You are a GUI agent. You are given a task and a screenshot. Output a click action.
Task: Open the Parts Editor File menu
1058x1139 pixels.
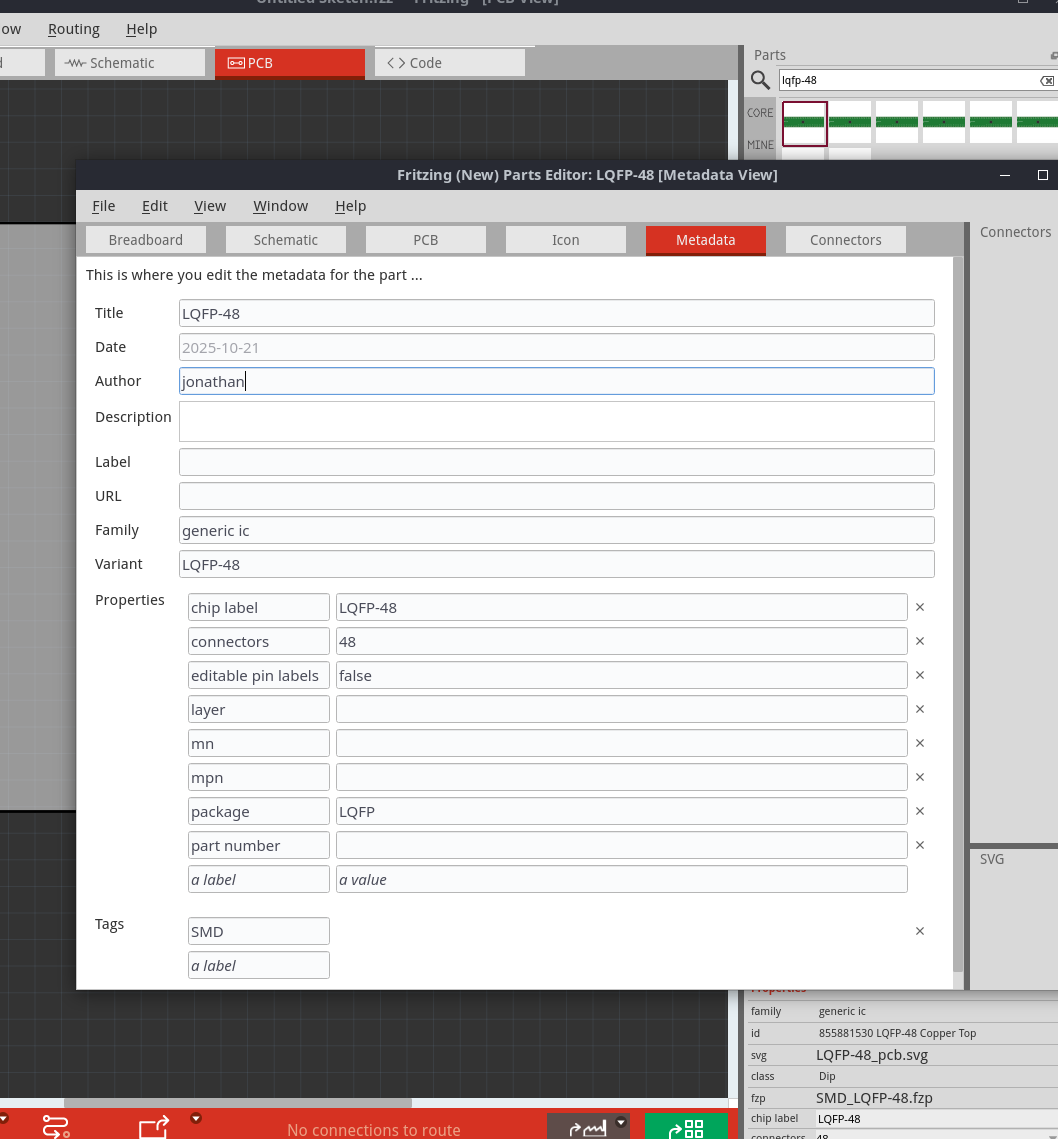tap(103, 206)
